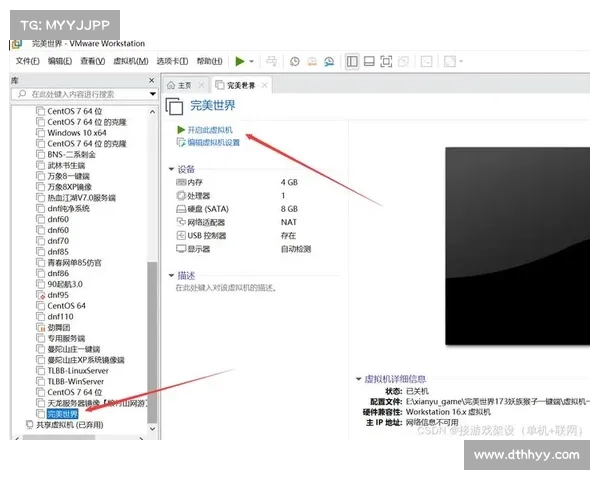Click the 处理器 processor device icon
Viewport: 600px width, 480px height.
pyautogui.click(x=181, y=196)
